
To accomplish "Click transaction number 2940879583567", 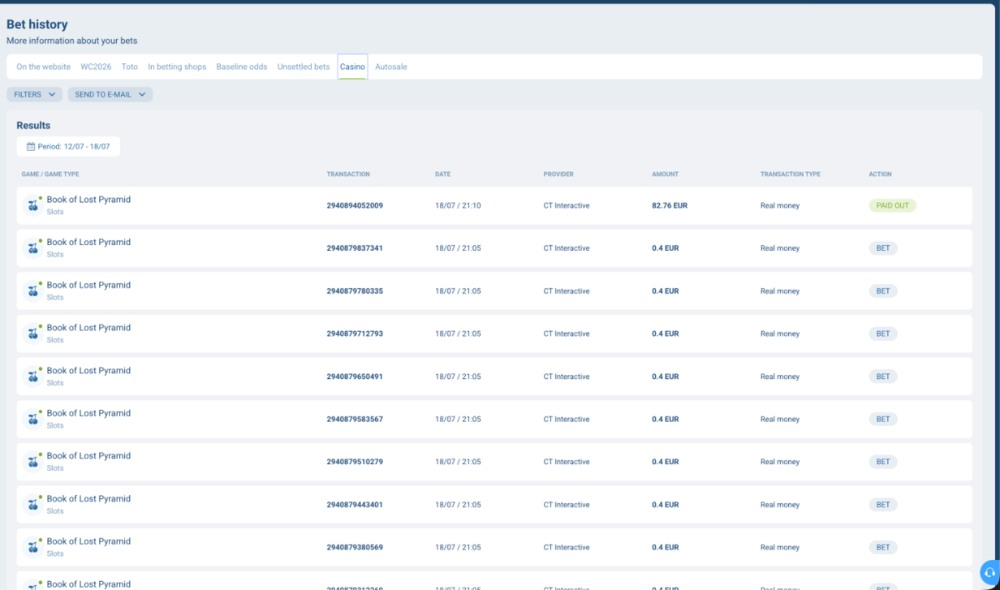I will click(x=355, y=419).
